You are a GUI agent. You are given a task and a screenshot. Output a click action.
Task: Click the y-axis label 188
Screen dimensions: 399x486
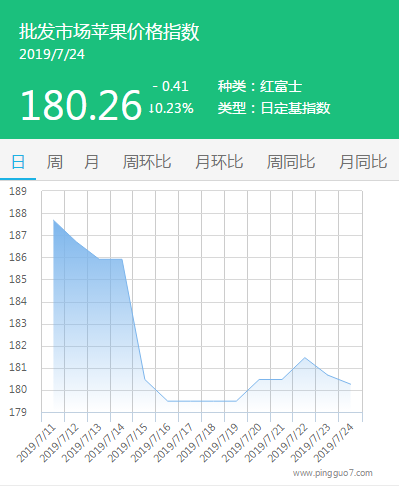click(18, 213)
